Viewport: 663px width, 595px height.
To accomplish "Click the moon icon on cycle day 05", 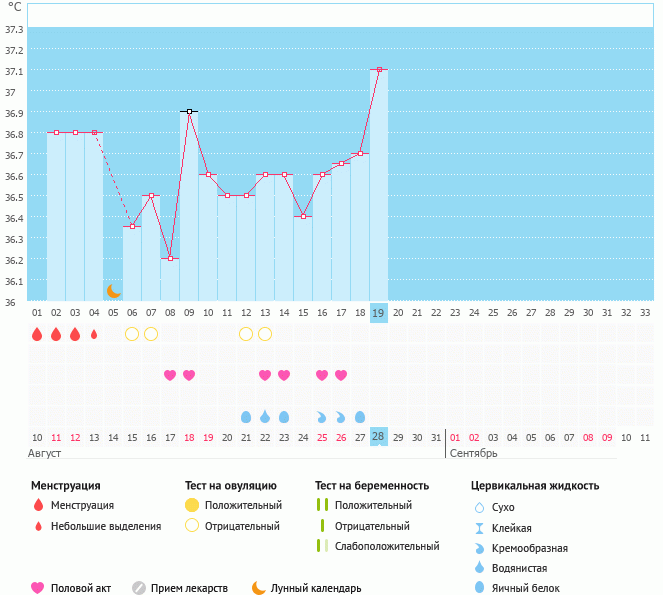I will coord(113,291).
